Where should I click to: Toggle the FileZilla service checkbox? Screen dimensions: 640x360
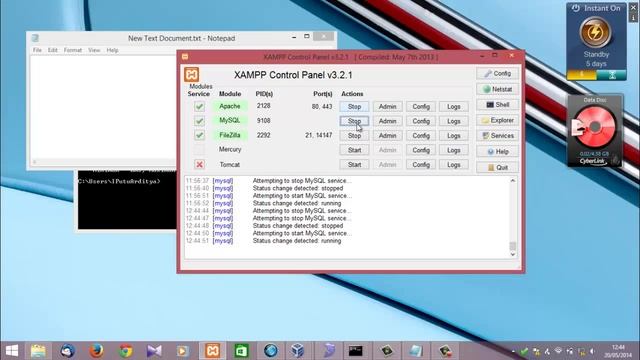point(199,135)
